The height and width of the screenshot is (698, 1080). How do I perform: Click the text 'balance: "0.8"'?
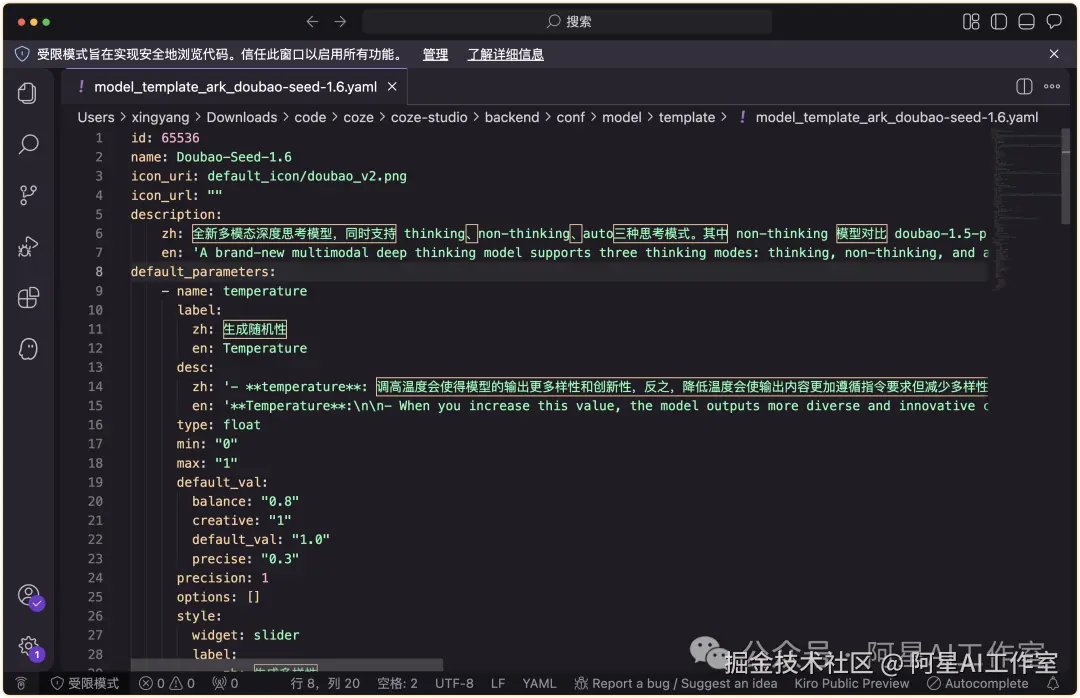(245, 502)
